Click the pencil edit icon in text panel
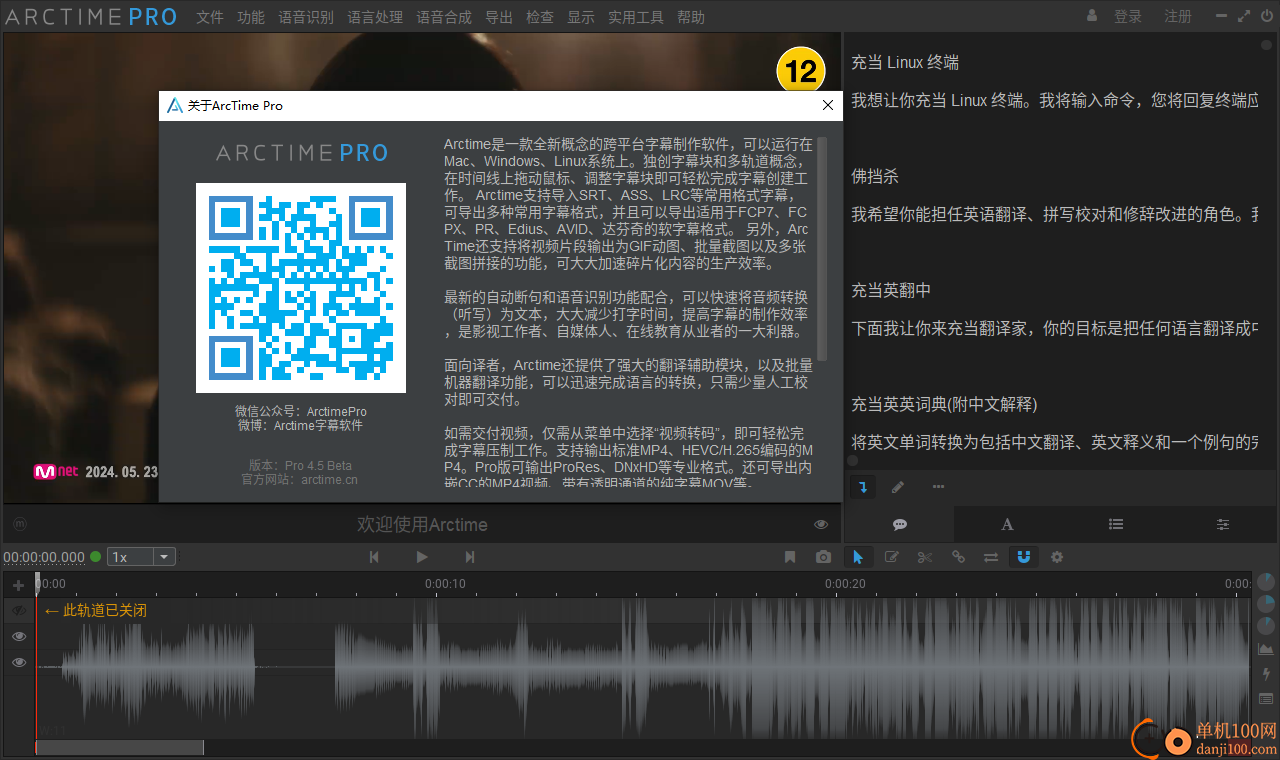This screenshot has height=760, width=1280. tap(898, 487)
